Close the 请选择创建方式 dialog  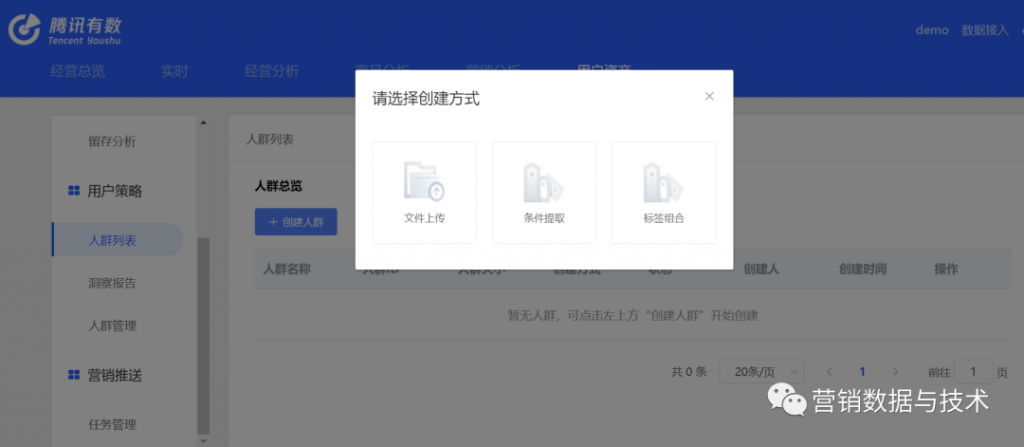click(709, 96)
